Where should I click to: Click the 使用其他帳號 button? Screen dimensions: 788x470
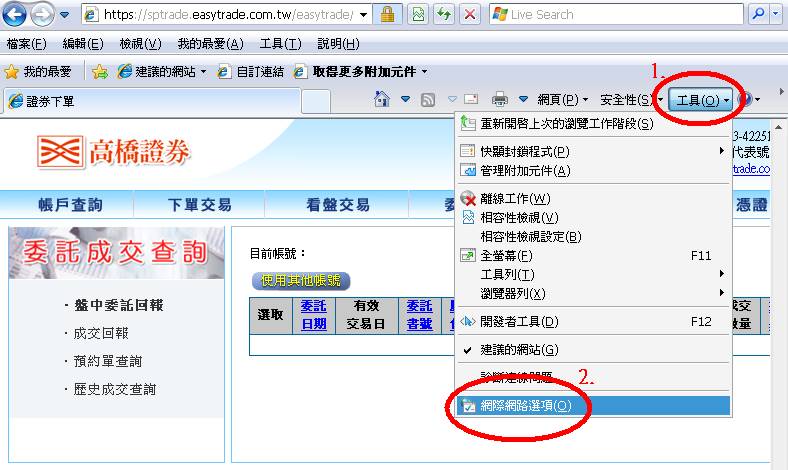tap(300, 281)
